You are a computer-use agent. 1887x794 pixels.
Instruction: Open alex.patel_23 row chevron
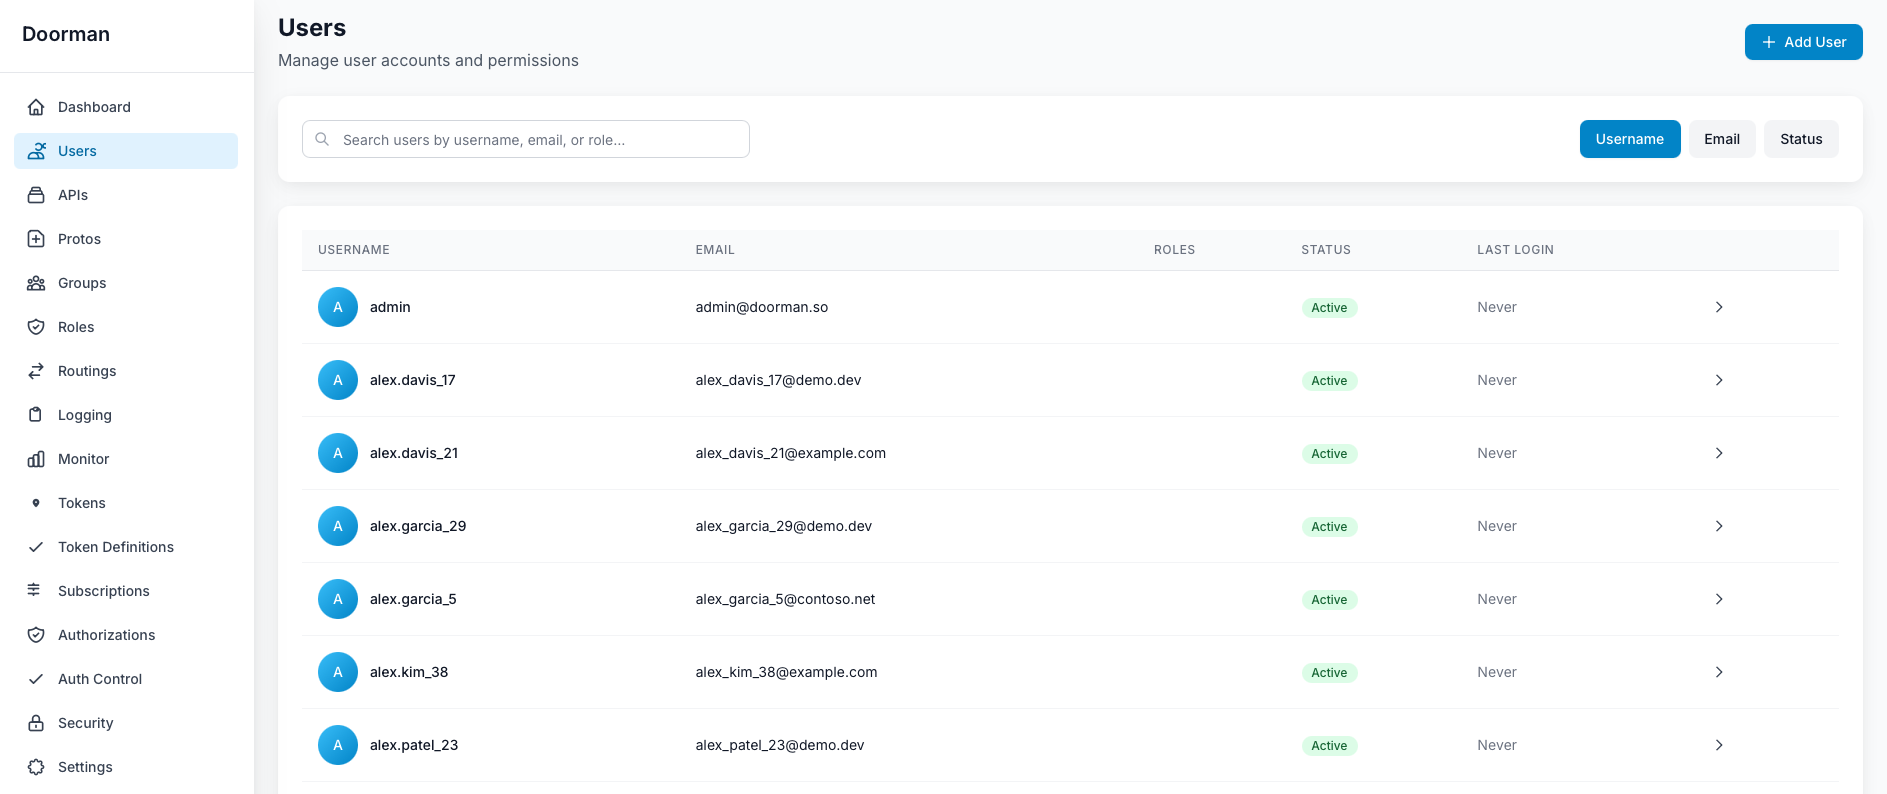click(1719, 745)
